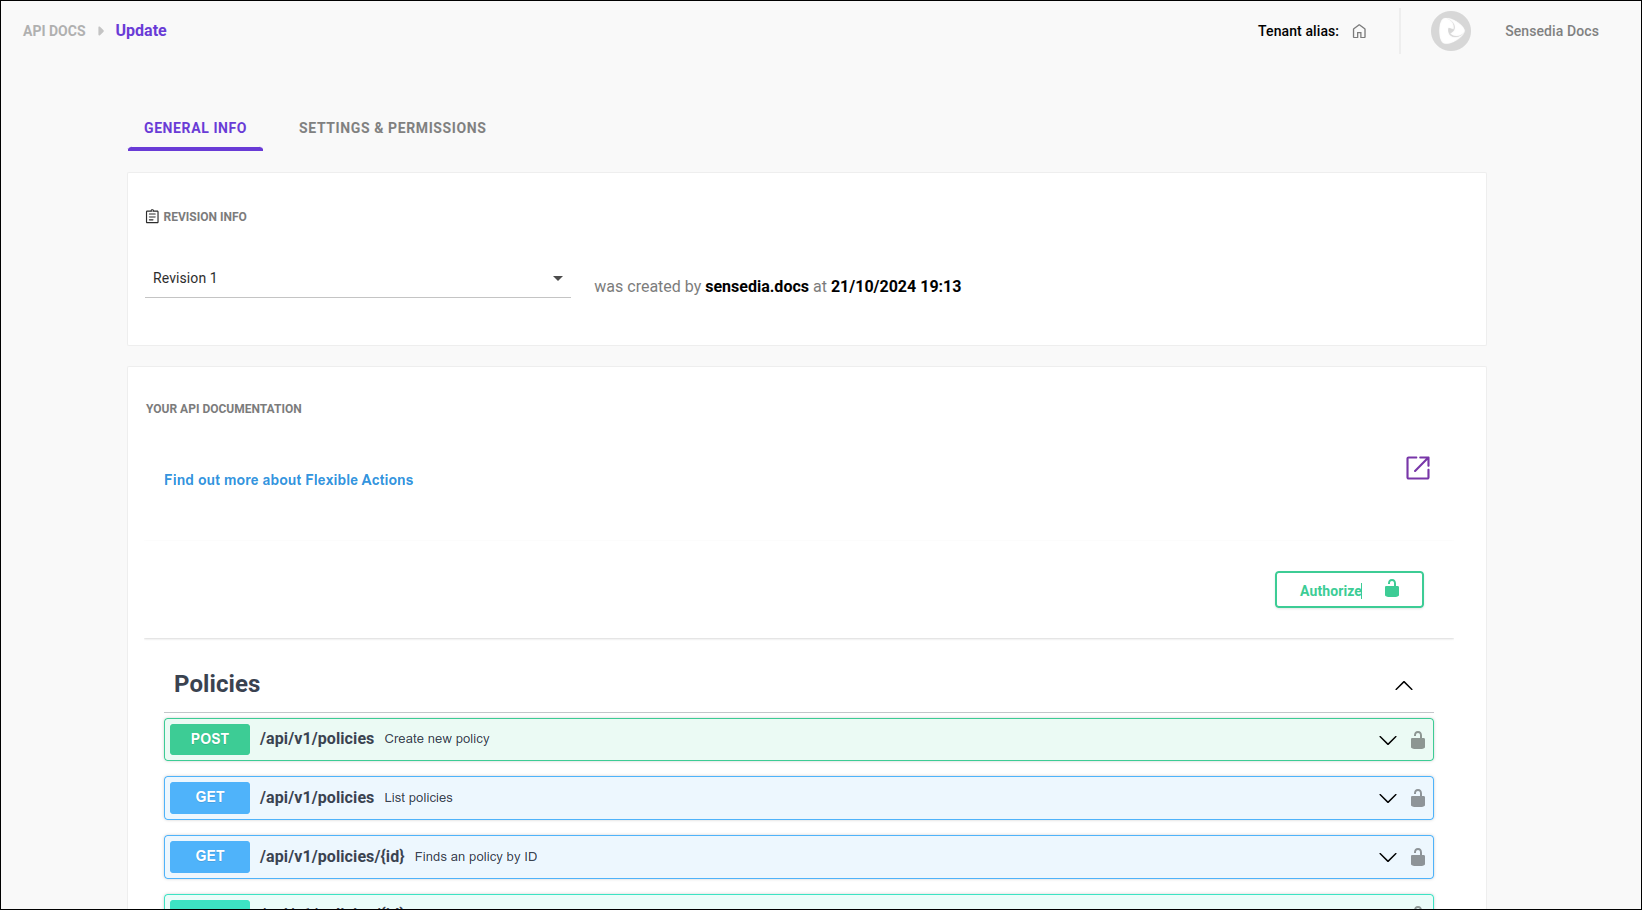Open Find out more about Flexible Actions link

pyautogui.click(x=288, y=480)
